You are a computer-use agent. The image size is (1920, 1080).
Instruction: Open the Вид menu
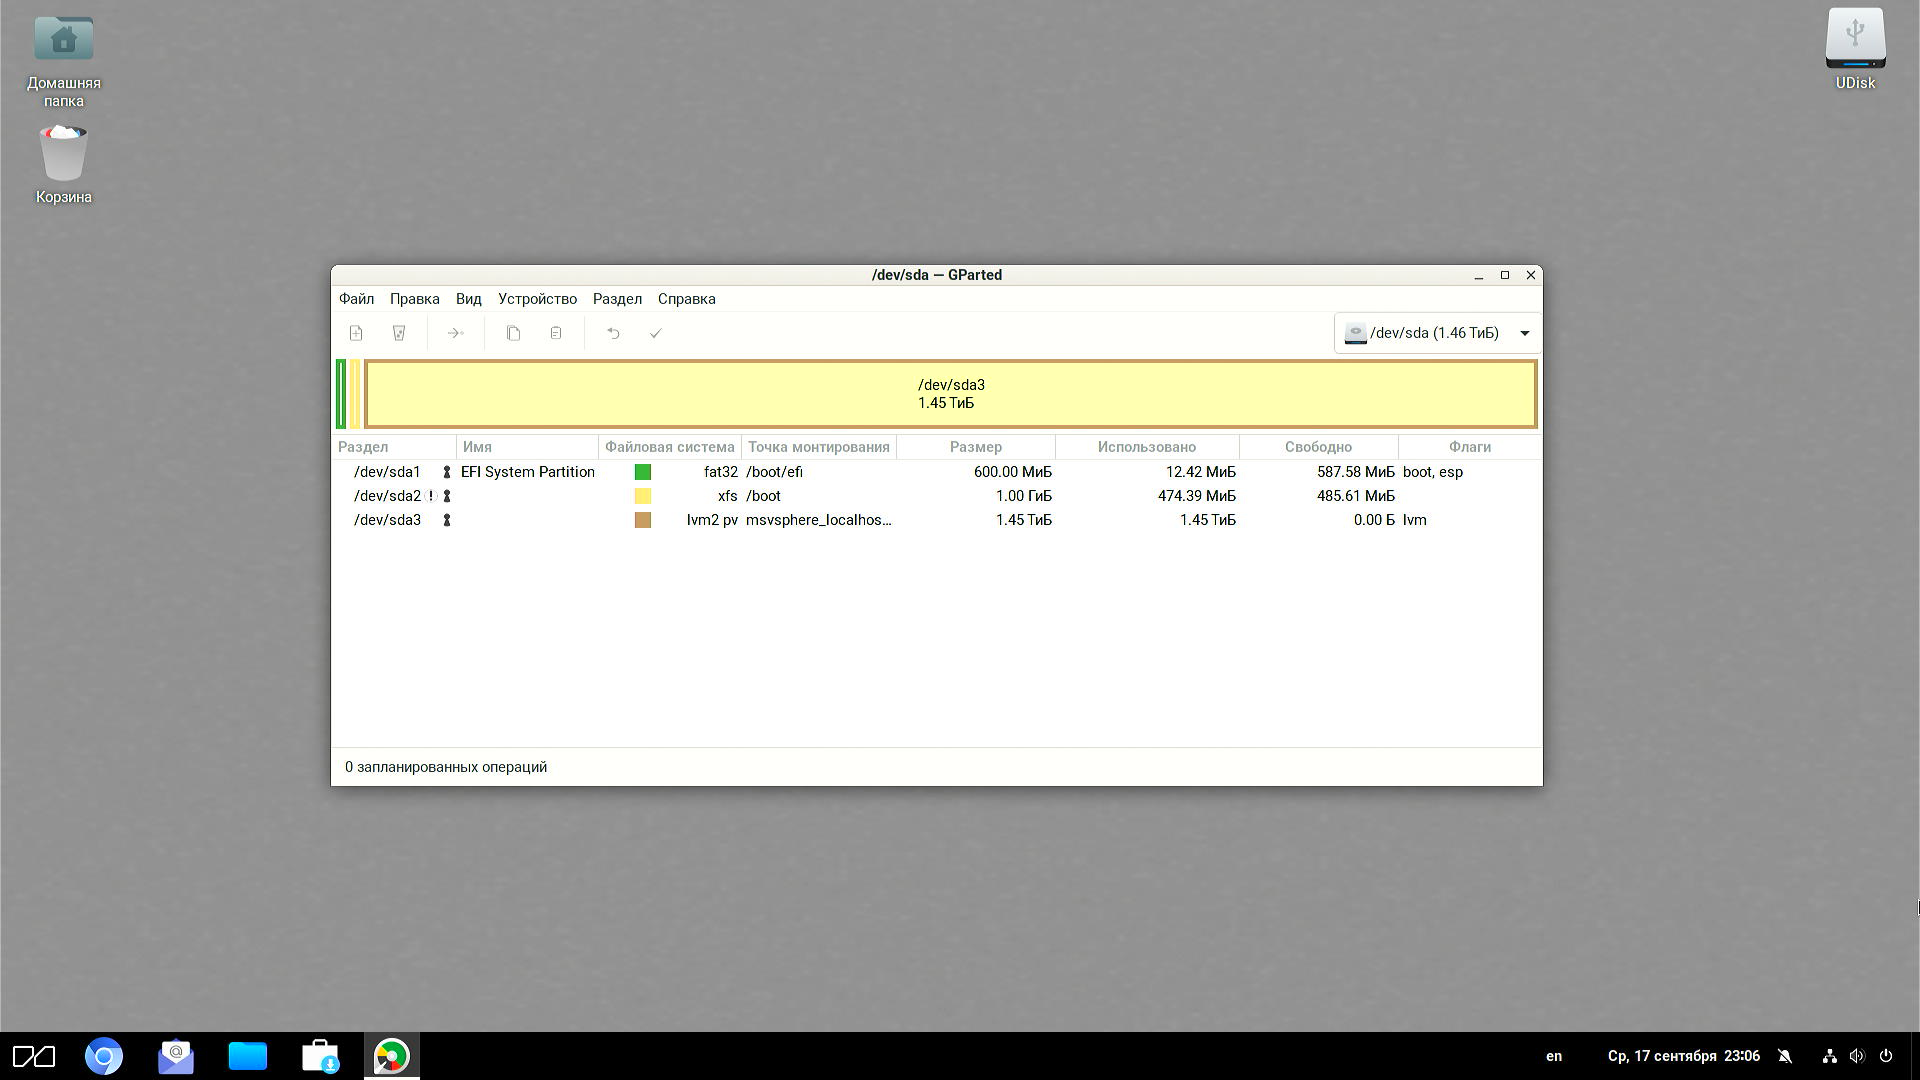click(x=468, y=299)
